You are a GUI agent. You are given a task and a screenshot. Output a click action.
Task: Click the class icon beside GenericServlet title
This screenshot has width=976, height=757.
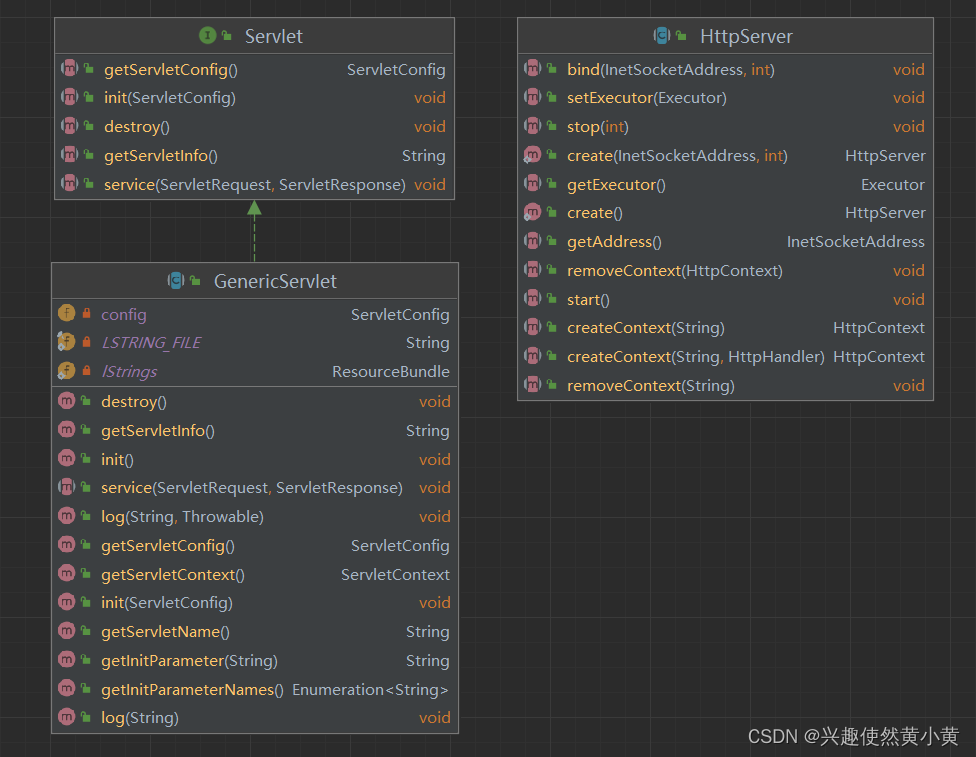click(176, 281)
